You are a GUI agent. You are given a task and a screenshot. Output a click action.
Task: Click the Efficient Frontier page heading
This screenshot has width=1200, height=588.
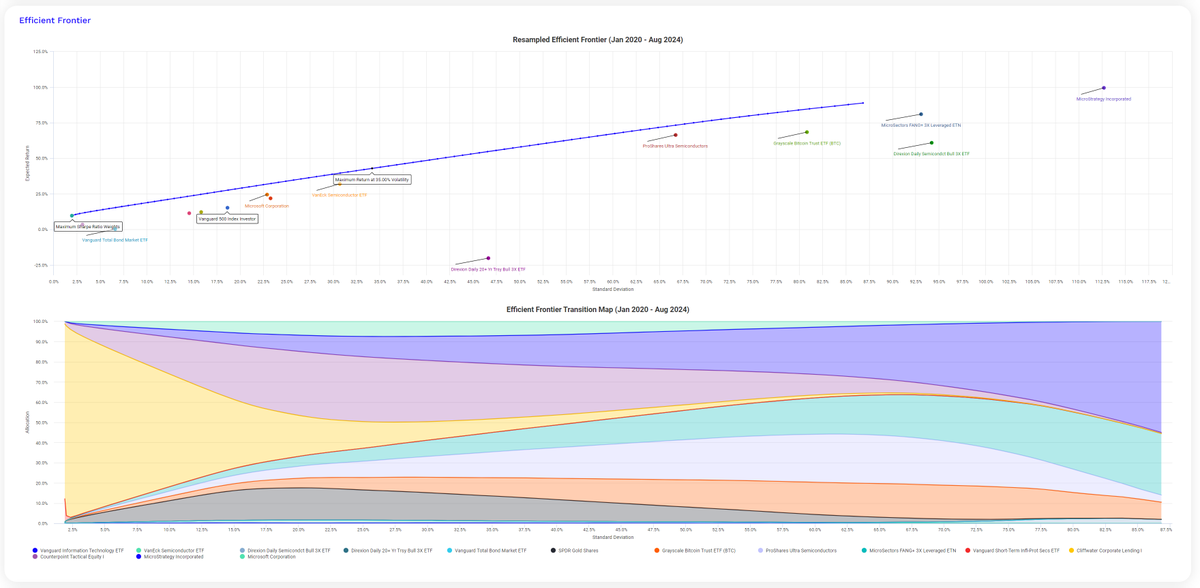point(53,20)
